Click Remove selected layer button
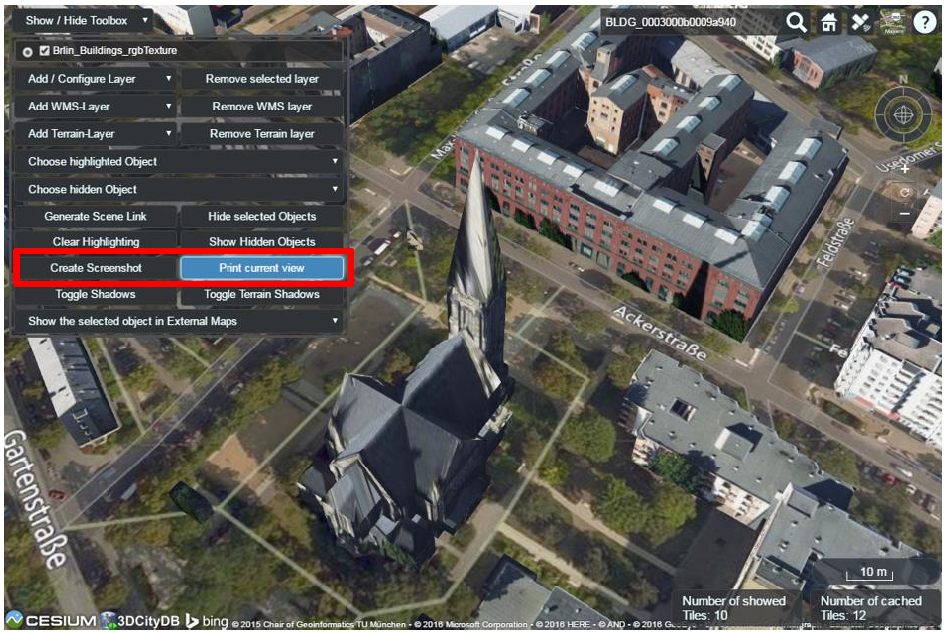This screenshot has height=634, width=946. coord(262,79)
